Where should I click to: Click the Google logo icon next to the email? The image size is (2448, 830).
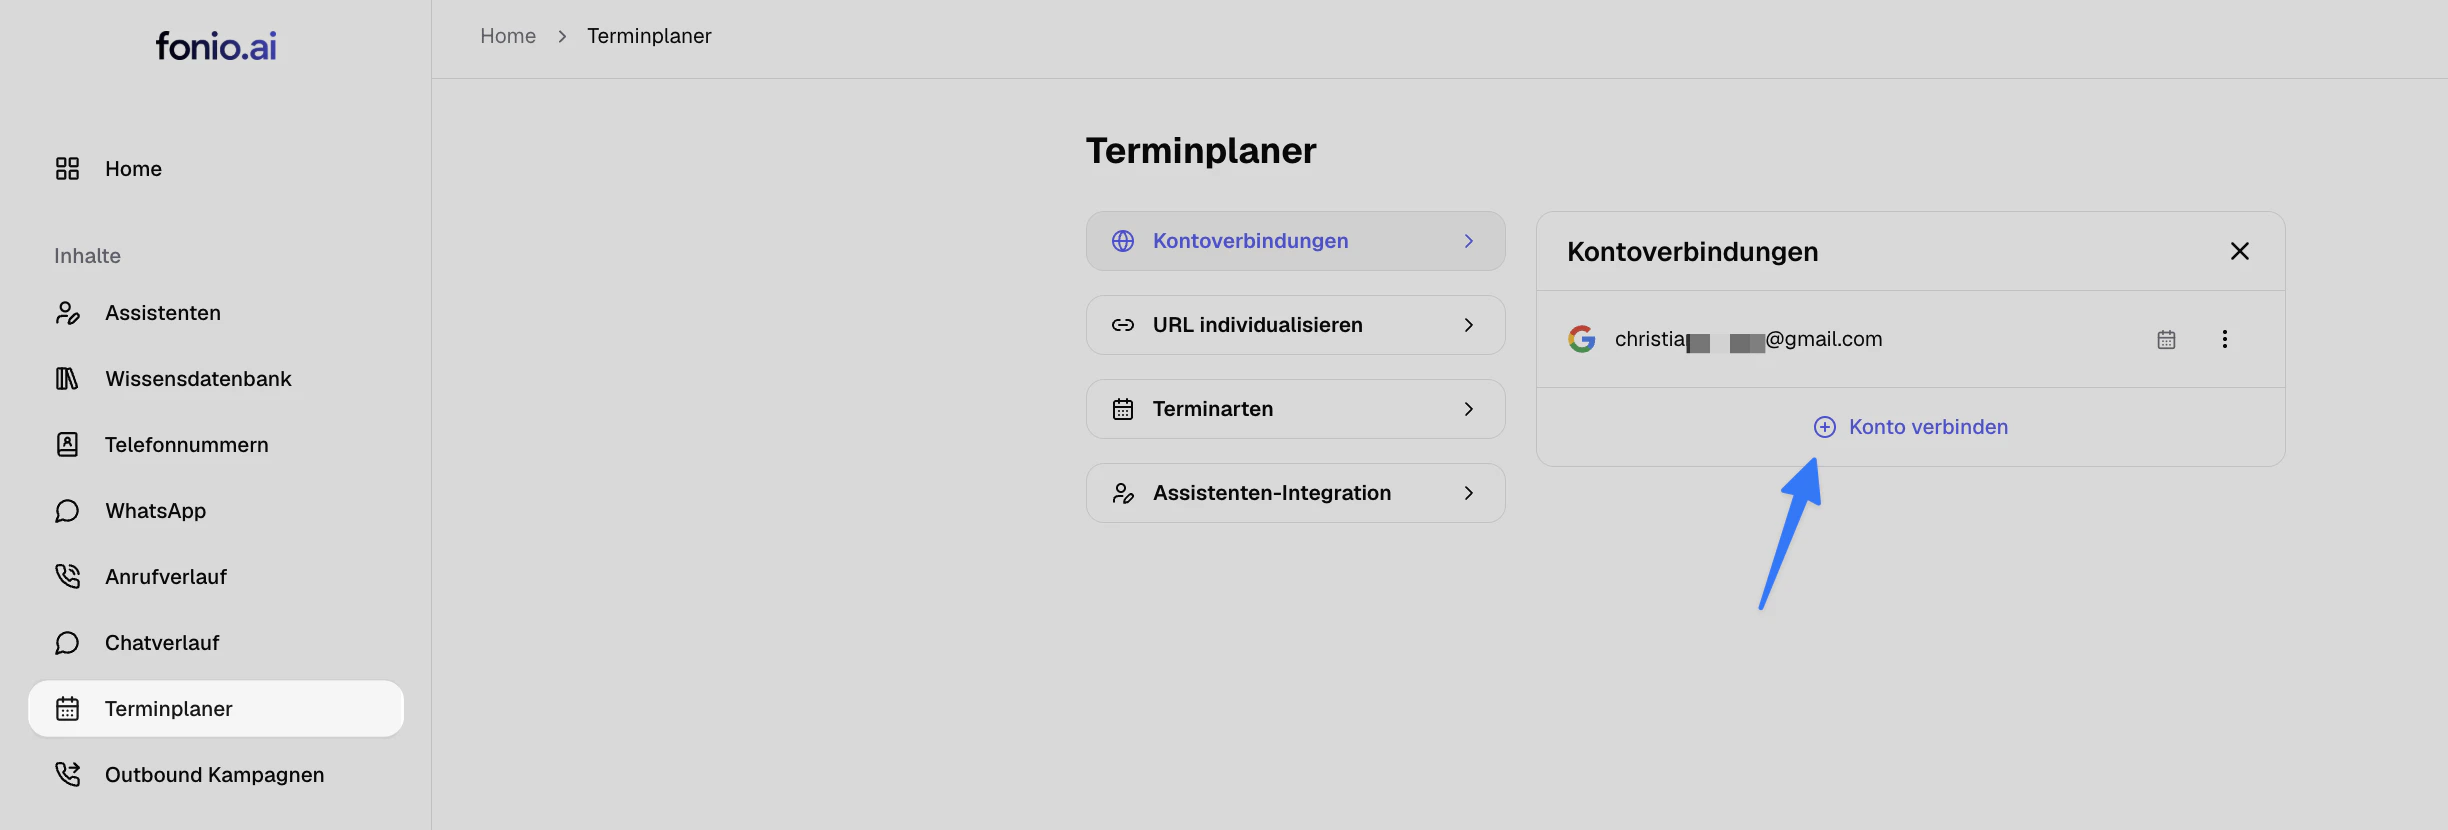point(1582,339)
